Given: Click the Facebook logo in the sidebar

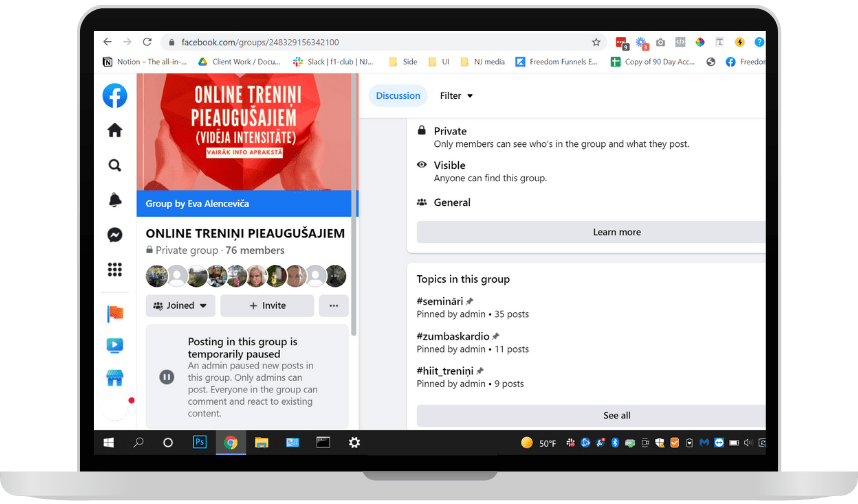Looking at the screenshot, I should coord(115,95).
